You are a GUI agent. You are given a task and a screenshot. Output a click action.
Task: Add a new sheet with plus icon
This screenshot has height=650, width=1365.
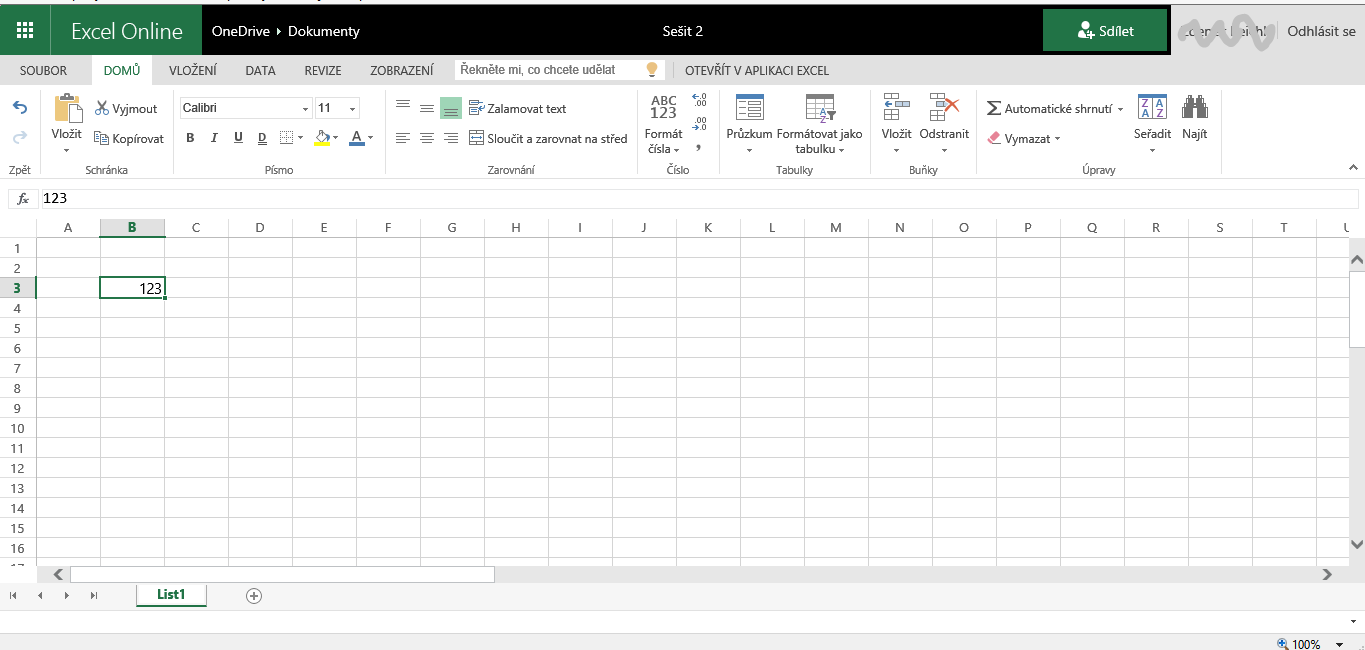pos(254,595)
